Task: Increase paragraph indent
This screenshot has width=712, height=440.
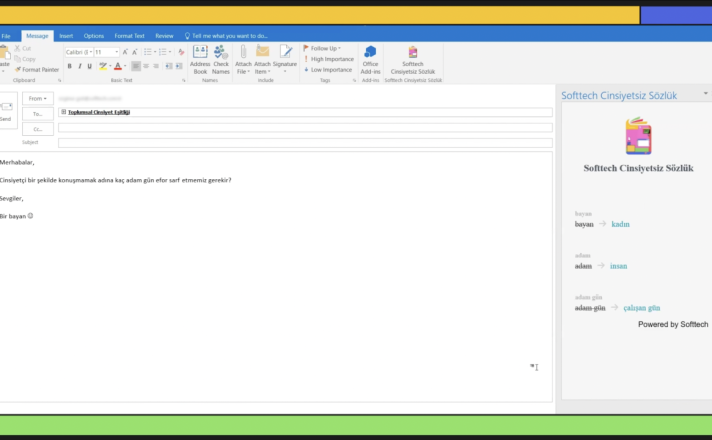Action: click(x=179, y=66)
